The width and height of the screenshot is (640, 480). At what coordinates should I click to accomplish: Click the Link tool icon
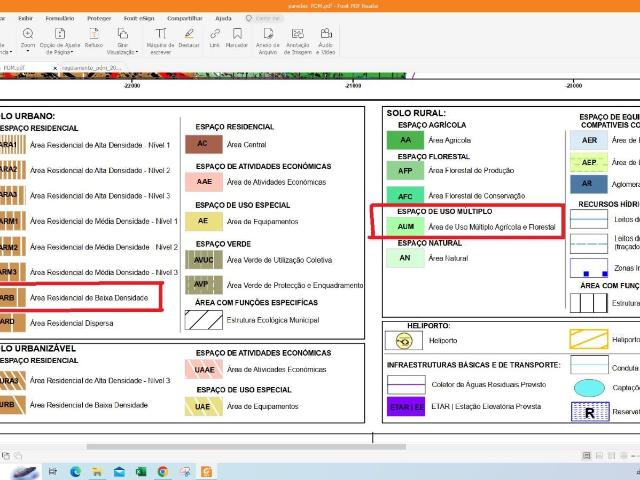[214, 38]
